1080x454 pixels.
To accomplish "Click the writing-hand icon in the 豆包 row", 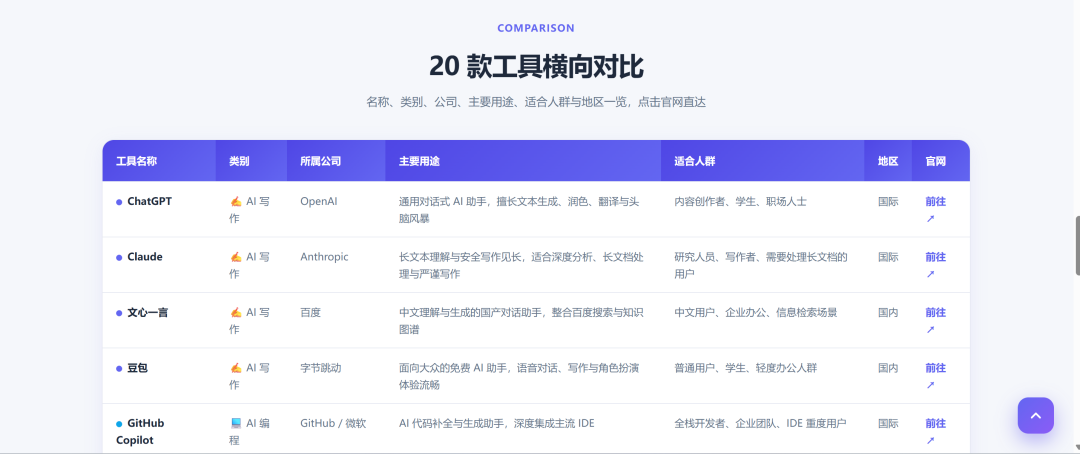I will 236,369.
